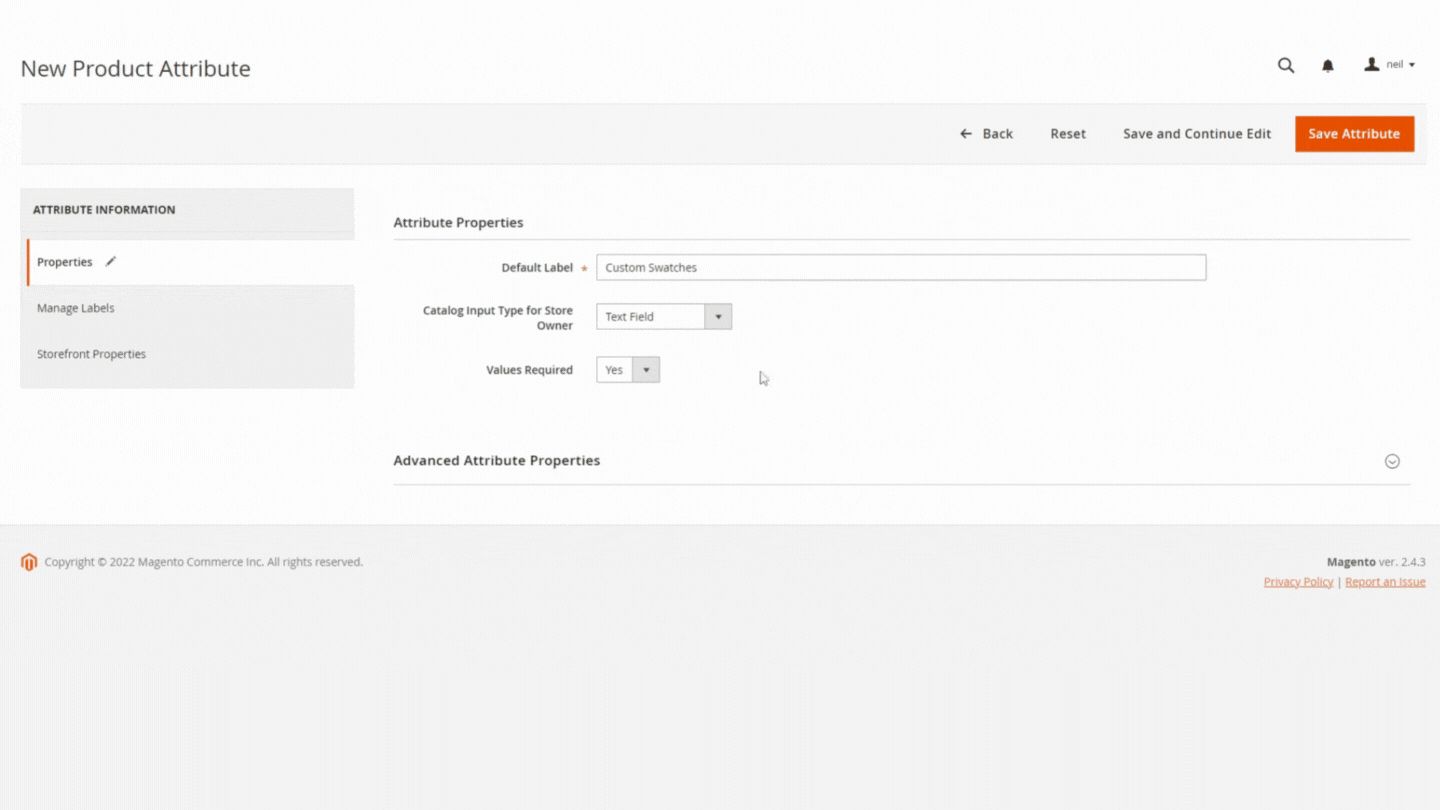
Task: Expand the Advanced Attribute Properties section
Action: tap(497, 460)
